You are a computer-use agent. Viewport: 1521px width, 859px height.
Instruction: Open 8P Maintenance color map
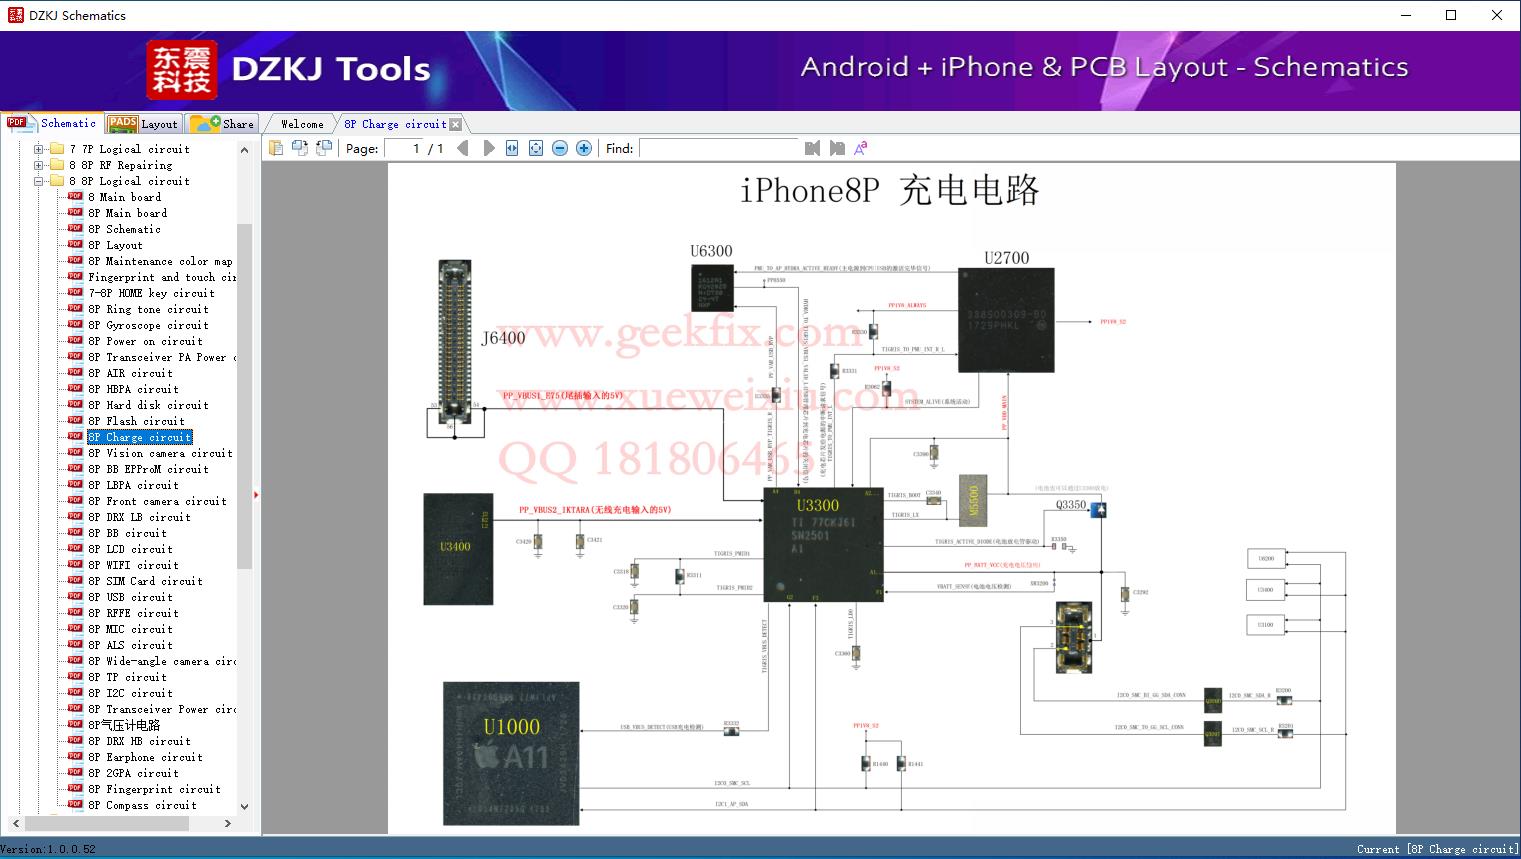coord(160,261)
